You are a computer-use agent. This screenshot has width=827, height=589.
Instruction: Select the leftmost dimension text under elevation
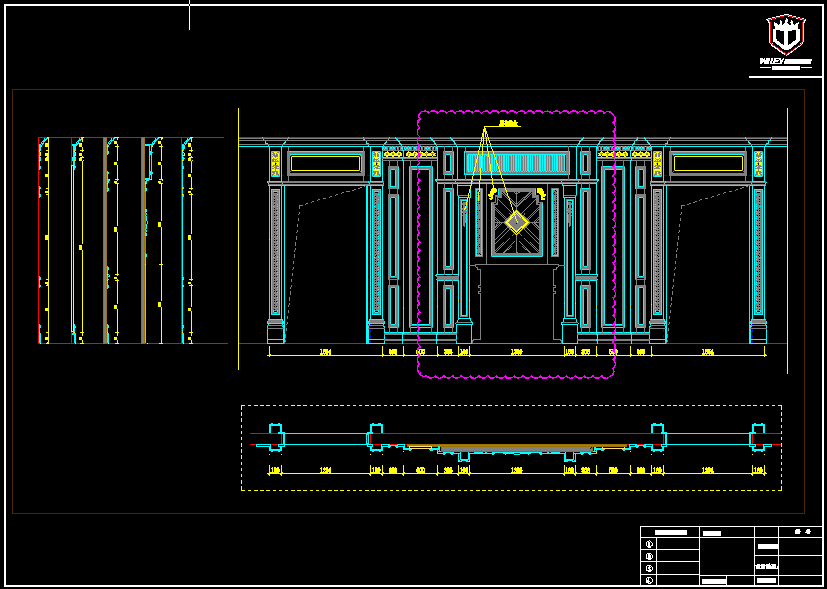pyautogui.click(x=325, y=352)
